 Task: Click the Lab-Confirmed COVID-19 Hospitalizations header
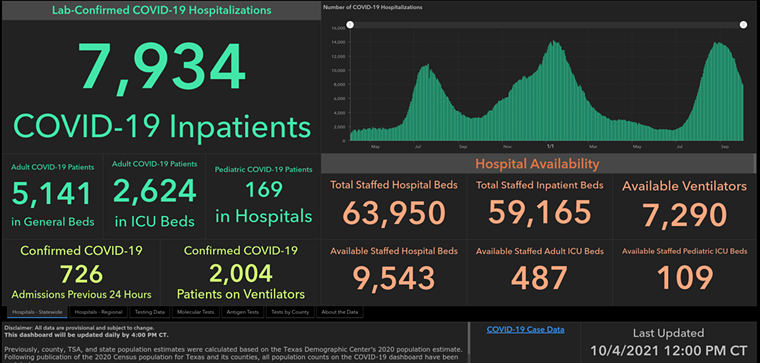click(x=161, y=10)
